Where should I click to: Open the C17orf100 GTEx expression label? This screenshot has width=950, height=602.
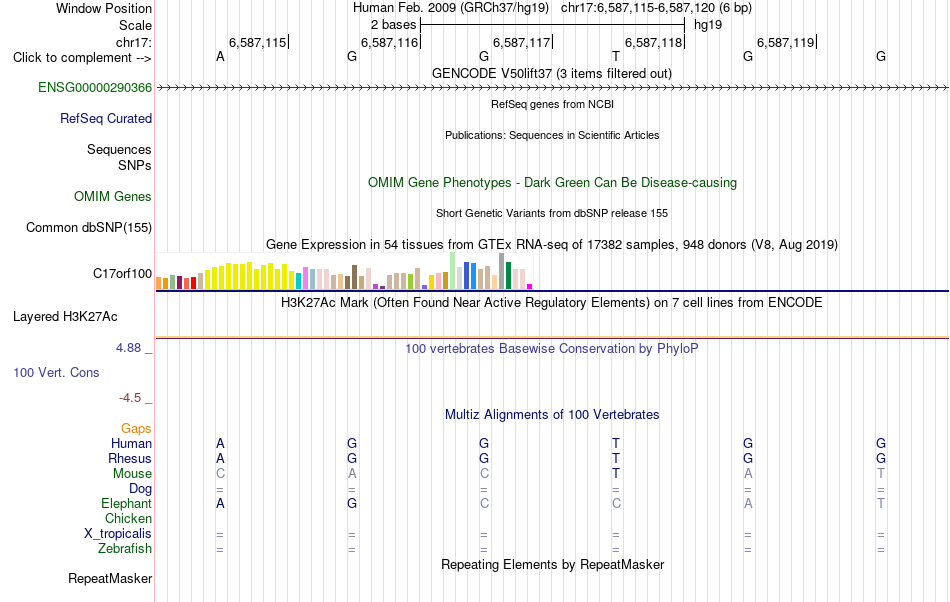(x=122, y=274)
